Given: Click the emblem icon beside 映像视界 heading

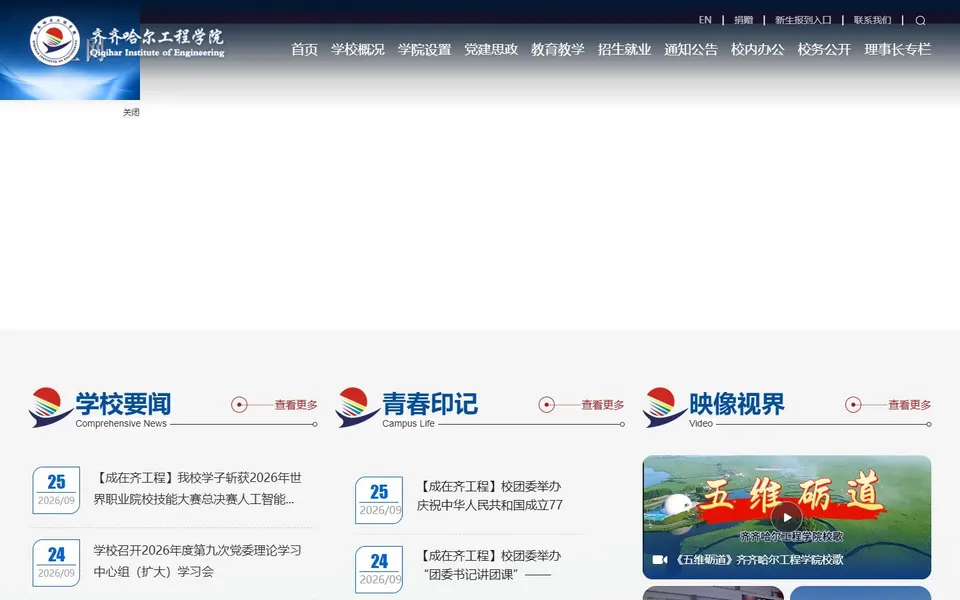Looking at the screenshot, I should (664, 407).
